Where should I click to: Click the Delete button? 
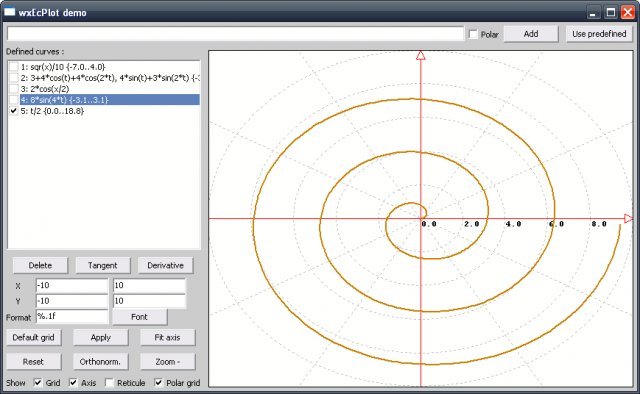click(x=40, y=265)
